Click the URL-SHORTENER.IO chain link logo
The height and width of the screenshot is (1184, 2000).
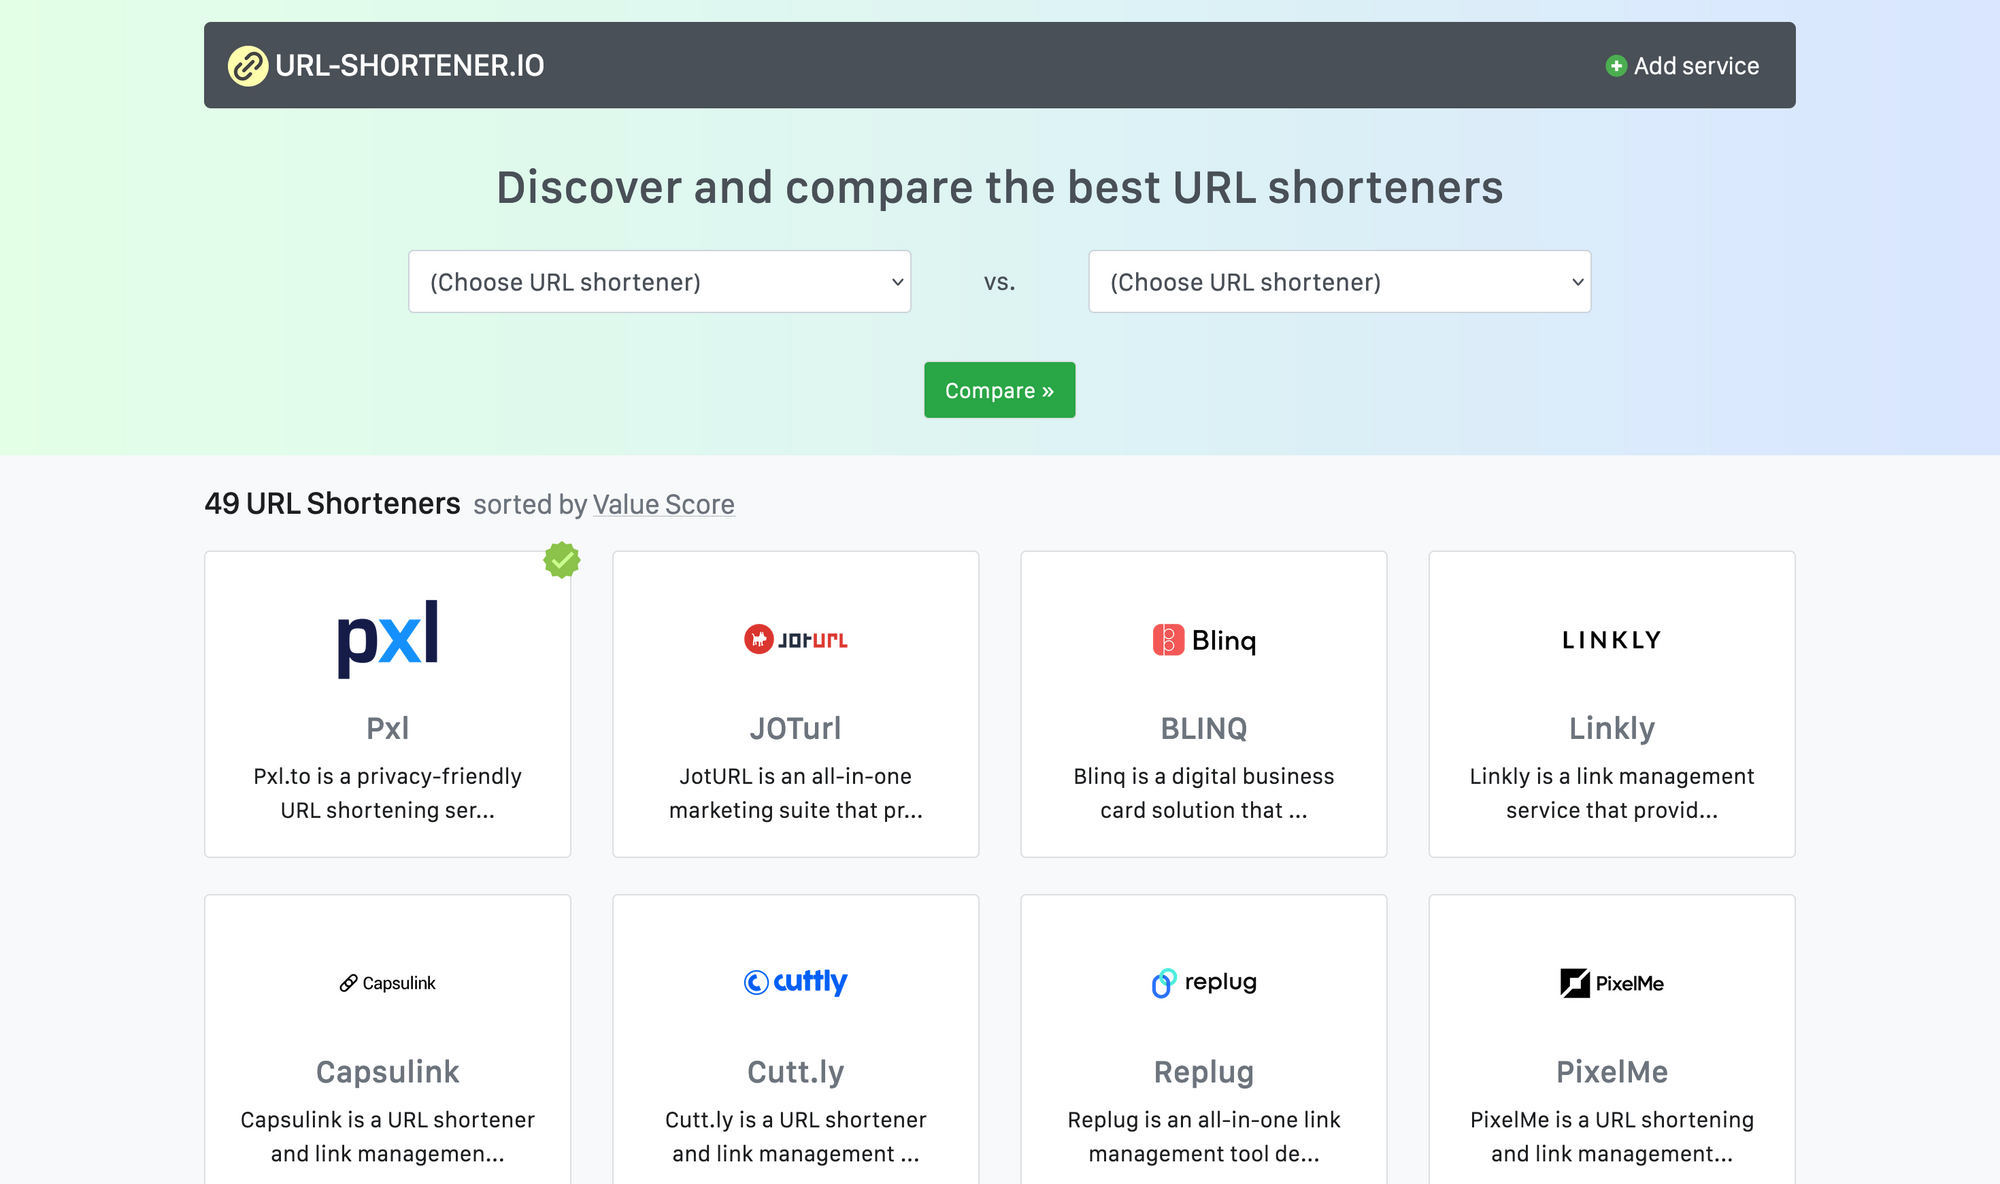tap(247, 66)
